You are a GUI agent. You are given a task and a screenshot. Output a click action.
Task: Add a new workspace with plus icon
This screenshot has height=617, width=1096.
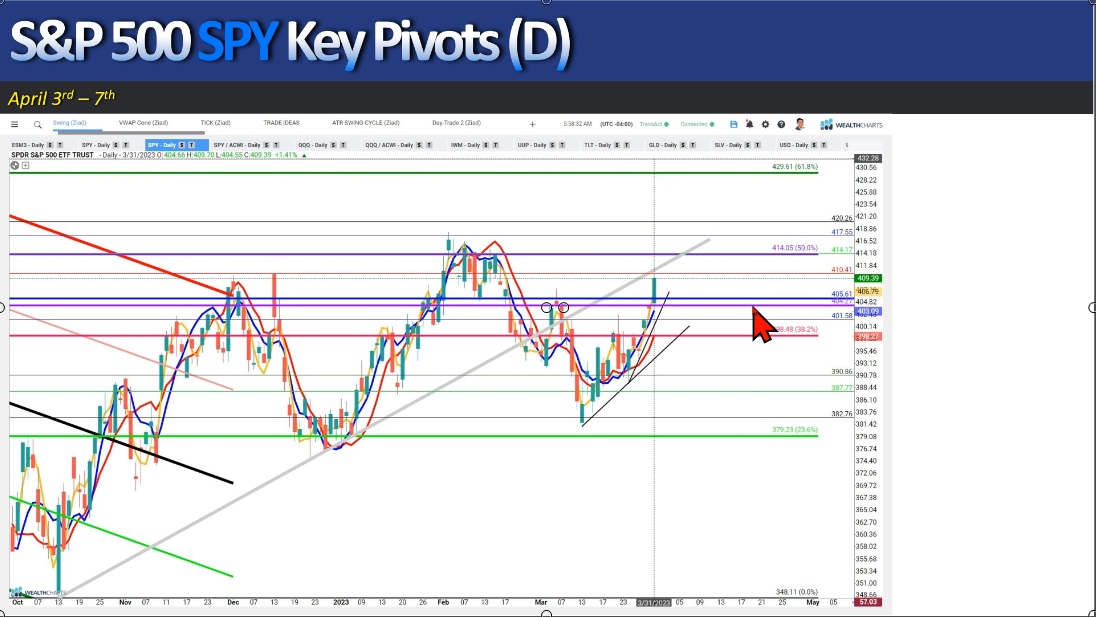533,124
